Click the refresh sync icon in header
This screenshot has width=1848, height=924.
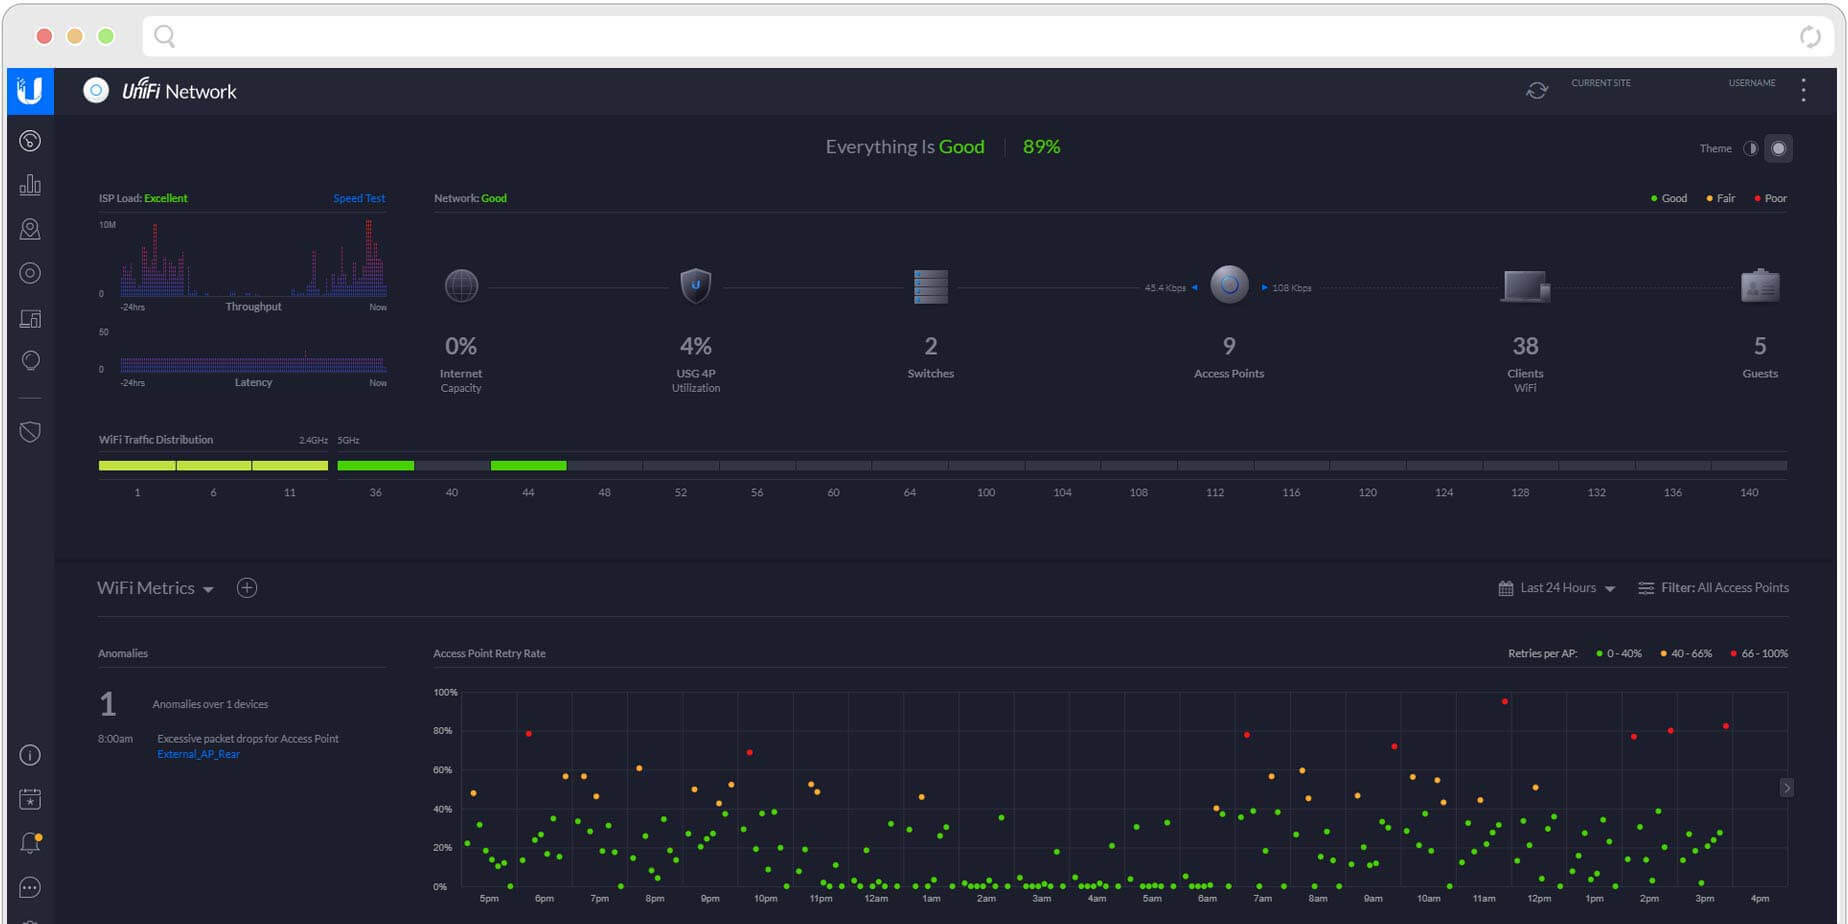coord(1537,91)
